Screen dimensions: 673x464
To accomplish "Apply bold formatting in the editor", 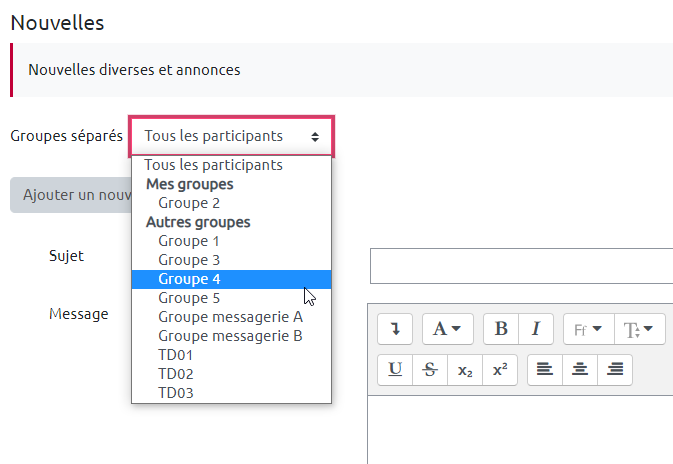I will (501, 329).
